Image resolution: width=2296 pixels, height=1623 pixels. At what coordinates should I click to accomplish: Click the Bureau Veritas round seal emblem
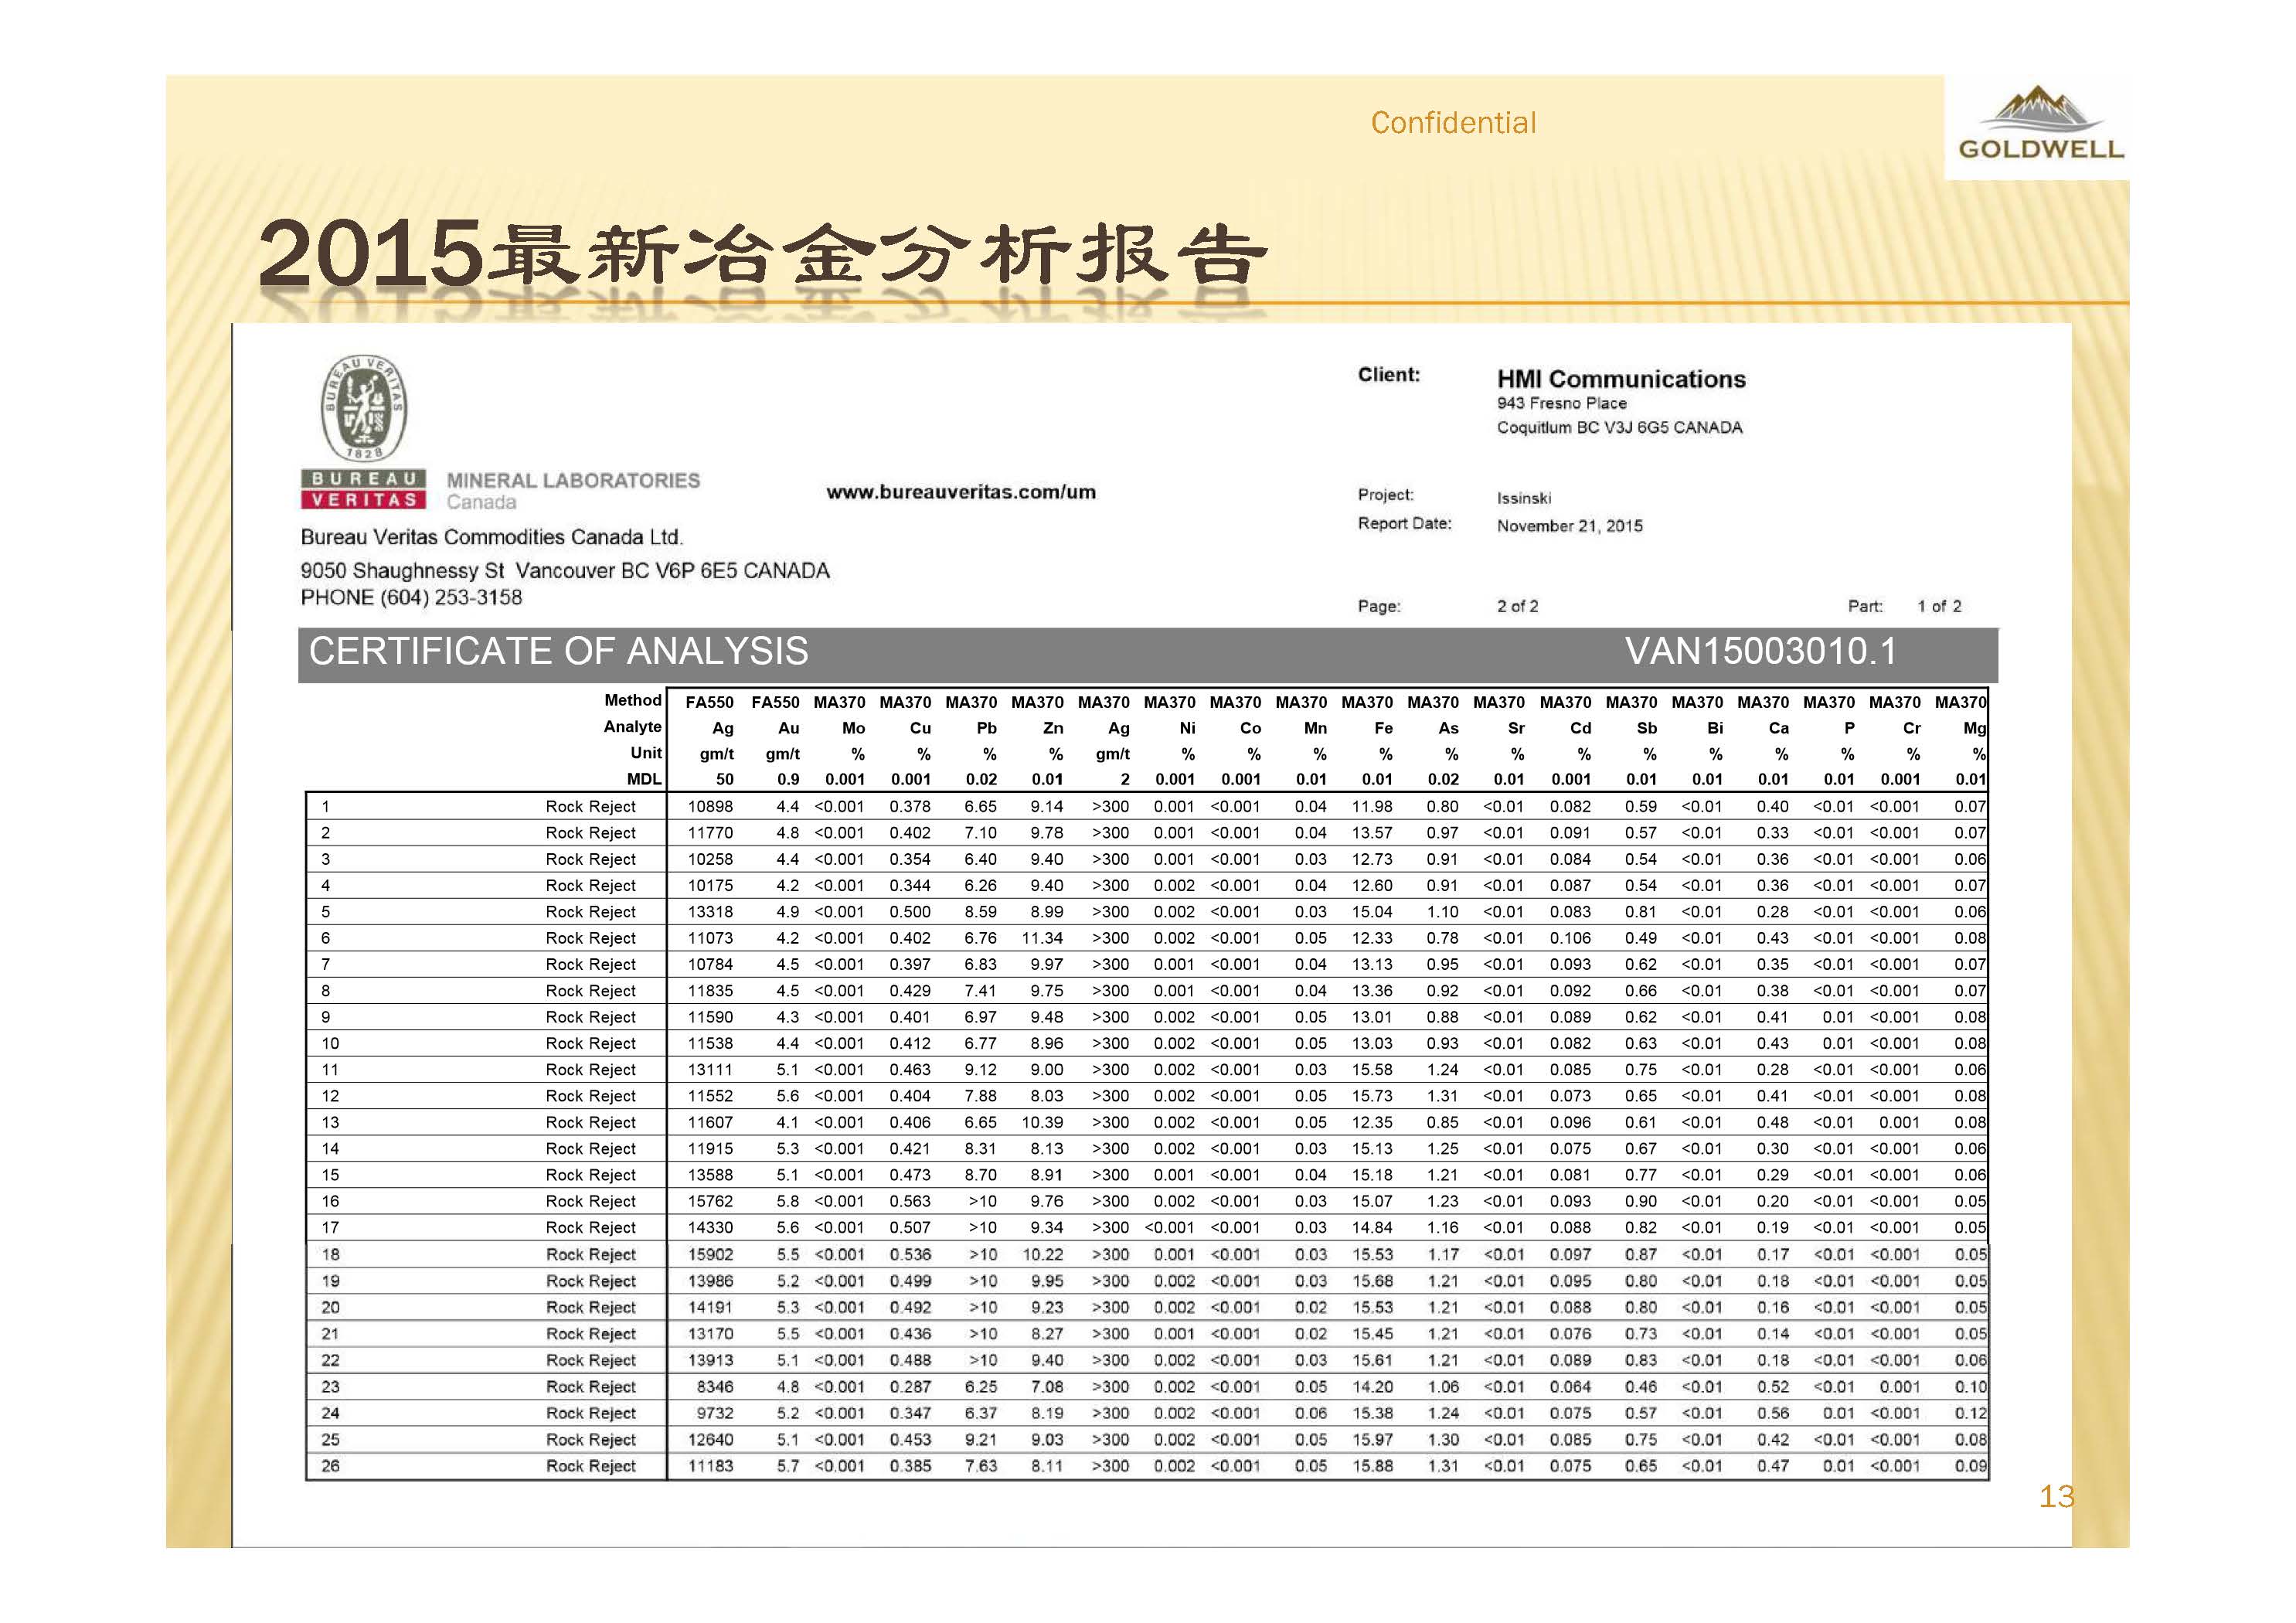pos(364,408)
